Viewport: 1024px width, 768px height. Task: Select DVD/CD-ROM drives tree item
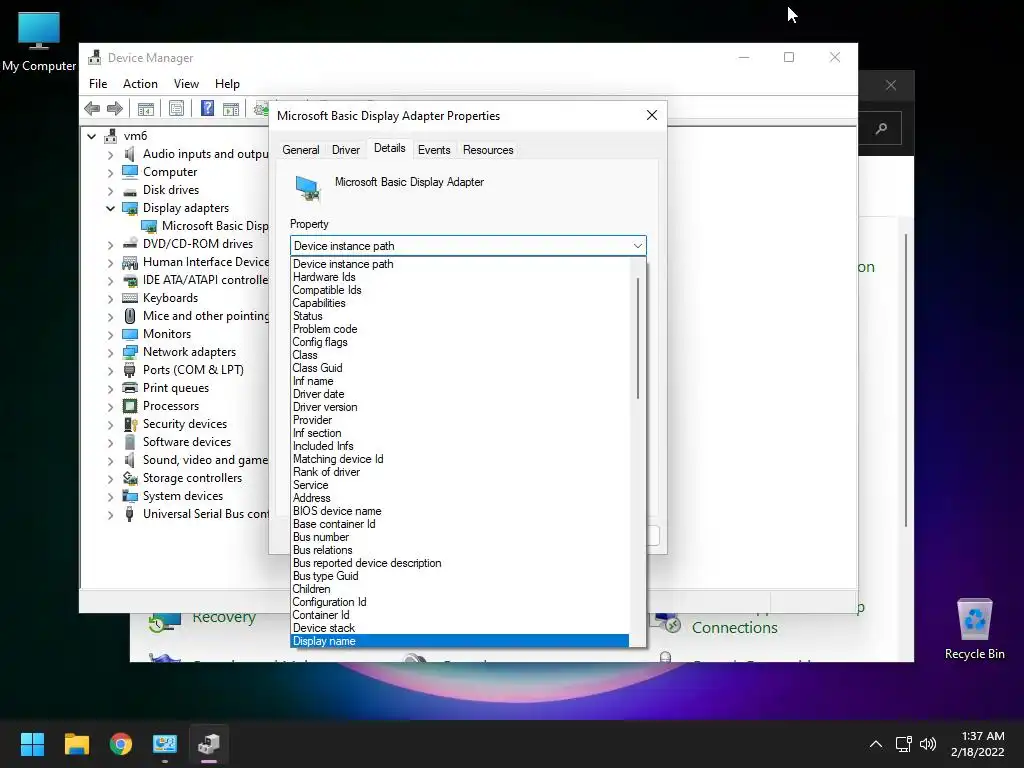[x=198, y=244]
